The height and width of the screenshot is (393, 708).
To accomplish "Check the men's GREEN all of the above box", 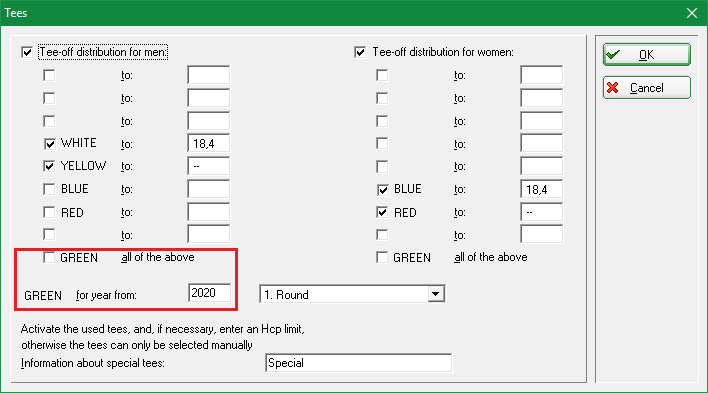I will point(49,257).
